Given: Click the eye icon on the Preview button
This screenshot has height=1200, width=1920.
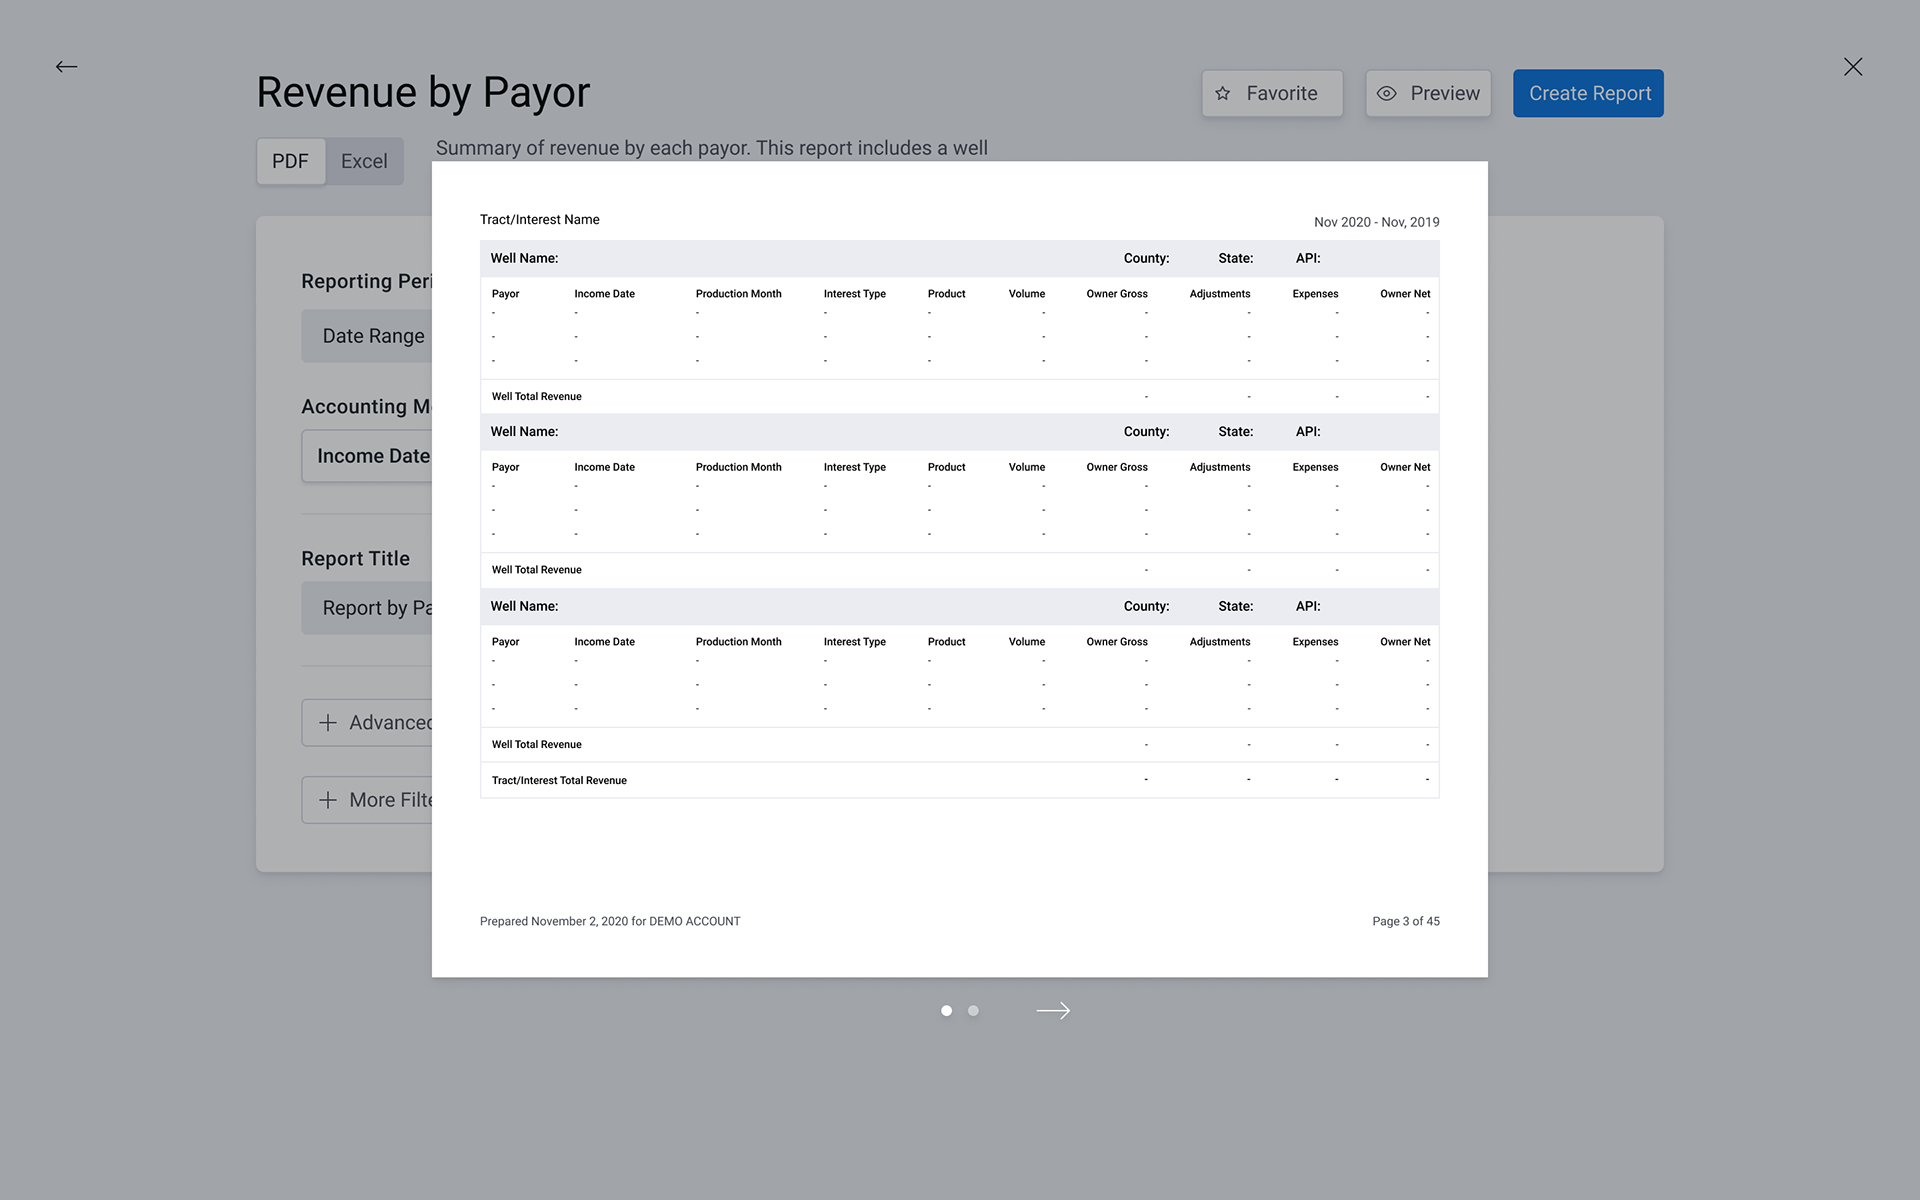Looking at the screenshot, I should 1386,93.
